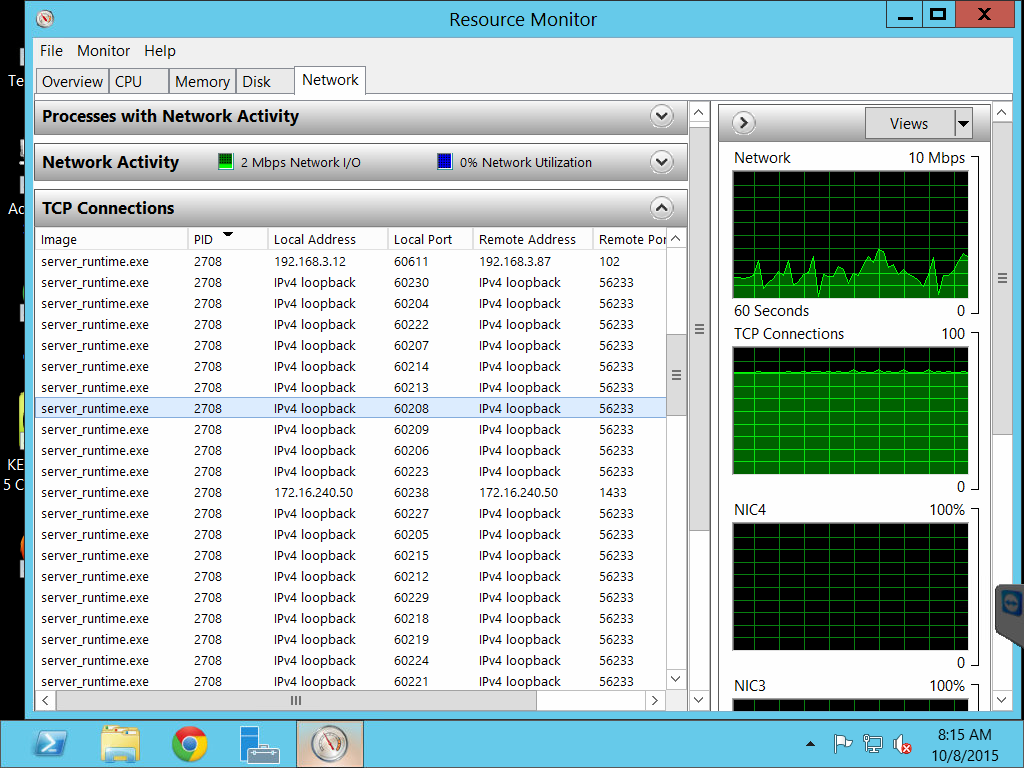This screenshot has height=768, width=1024.
Task: Sort by Remote Port column header
Action: (630, 239)
